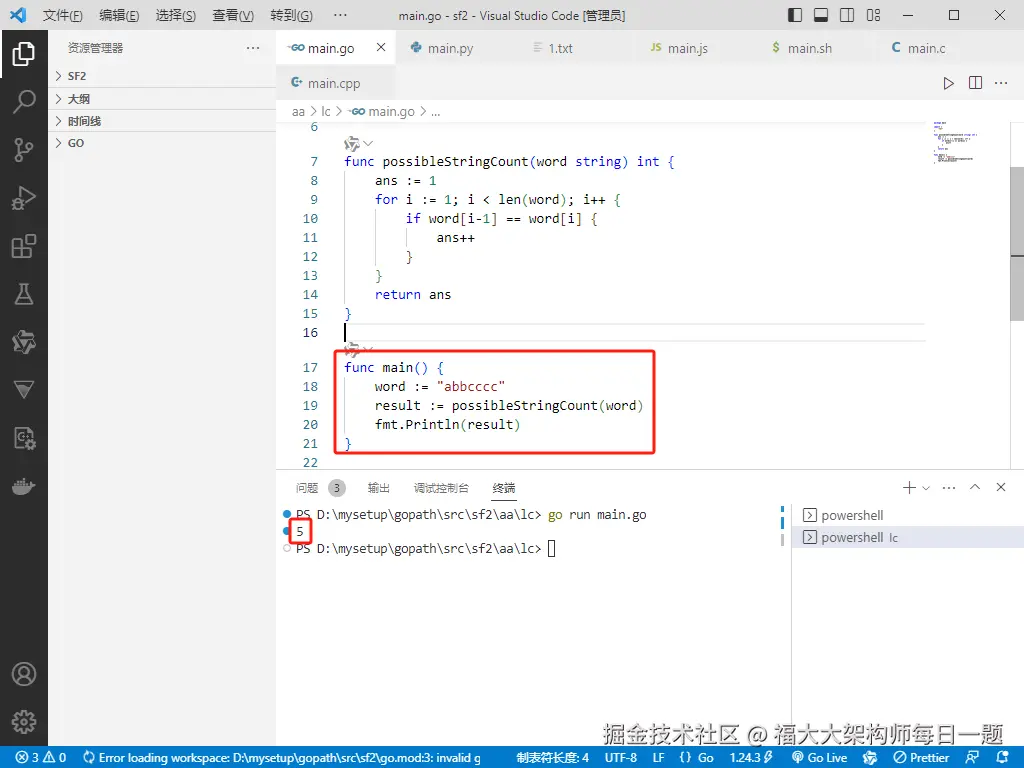This screenshot has height=768, width=1024.
Task: Open errors and warnings status indicator
Action: pyautogui.click(x=41, y=758)
